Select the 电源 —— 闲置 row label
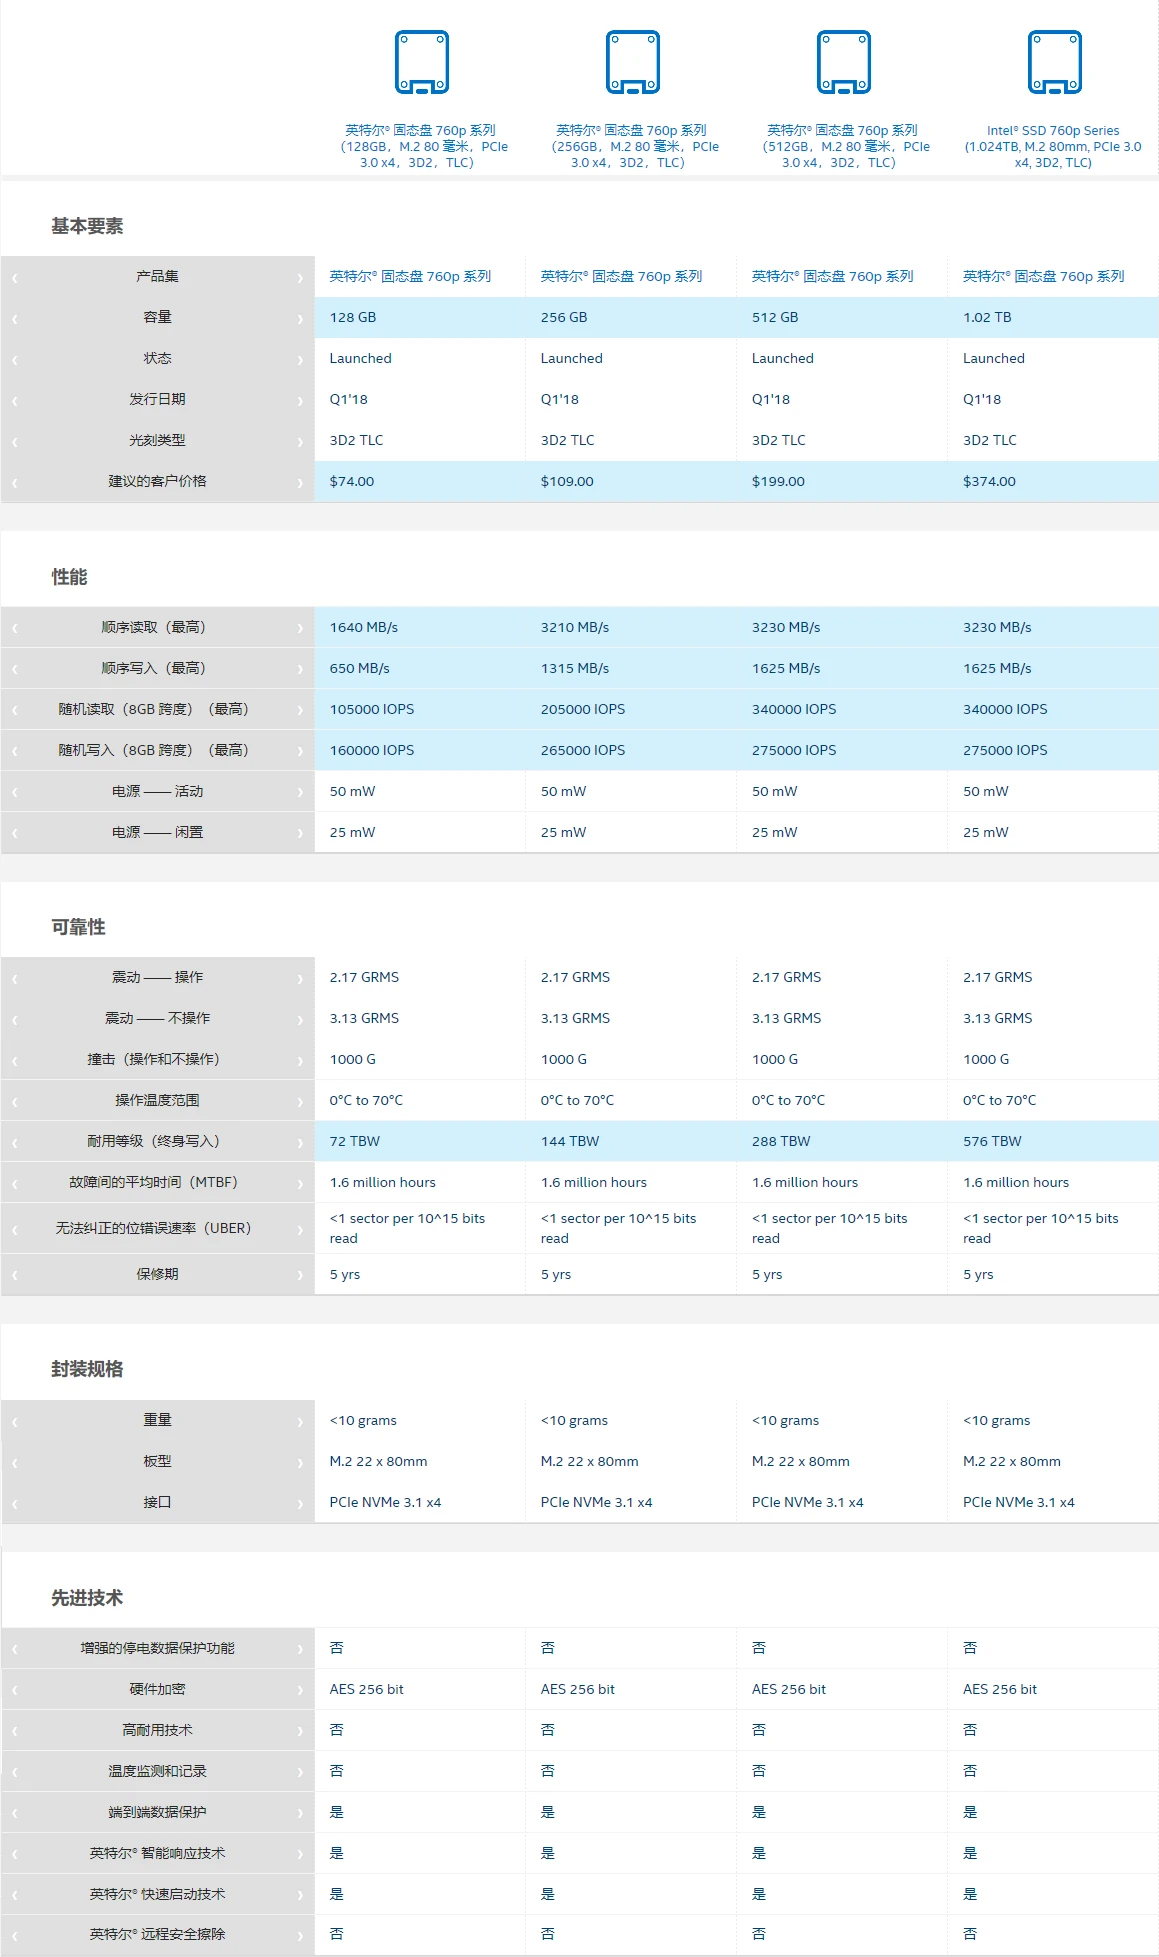This screenshot has height=1957, width=1159. point(157,832)
